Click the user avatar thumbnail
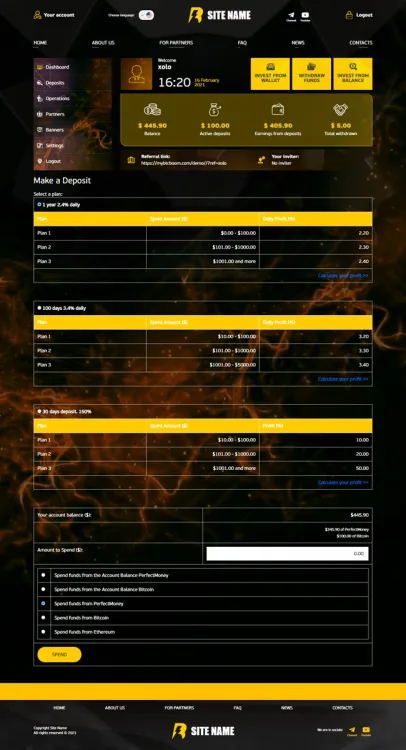The width and height of the screenshot is (406, 750). [136, 74]
